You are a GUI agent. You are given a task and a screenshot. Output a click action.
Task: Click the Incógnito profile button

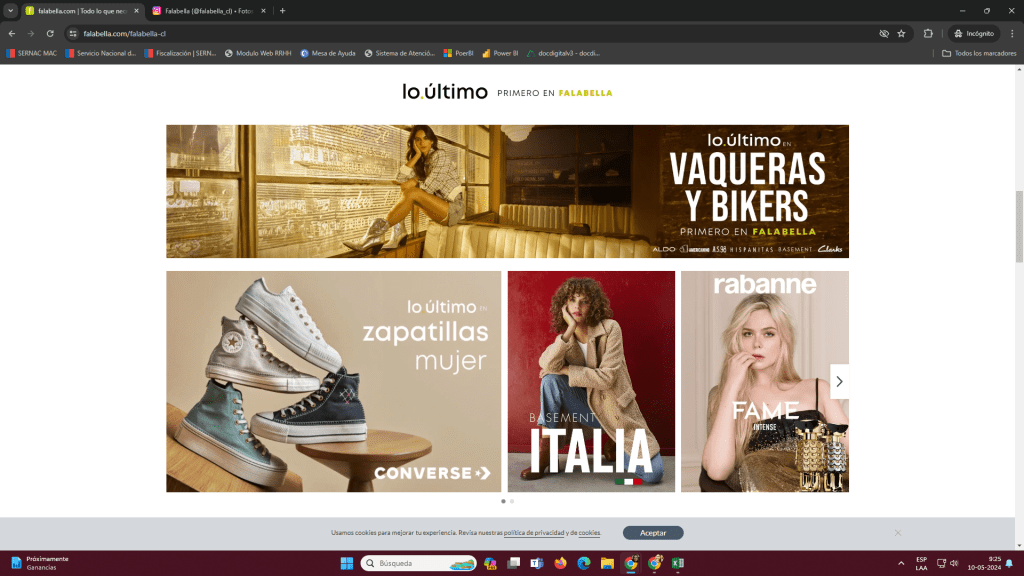(974, 33)
